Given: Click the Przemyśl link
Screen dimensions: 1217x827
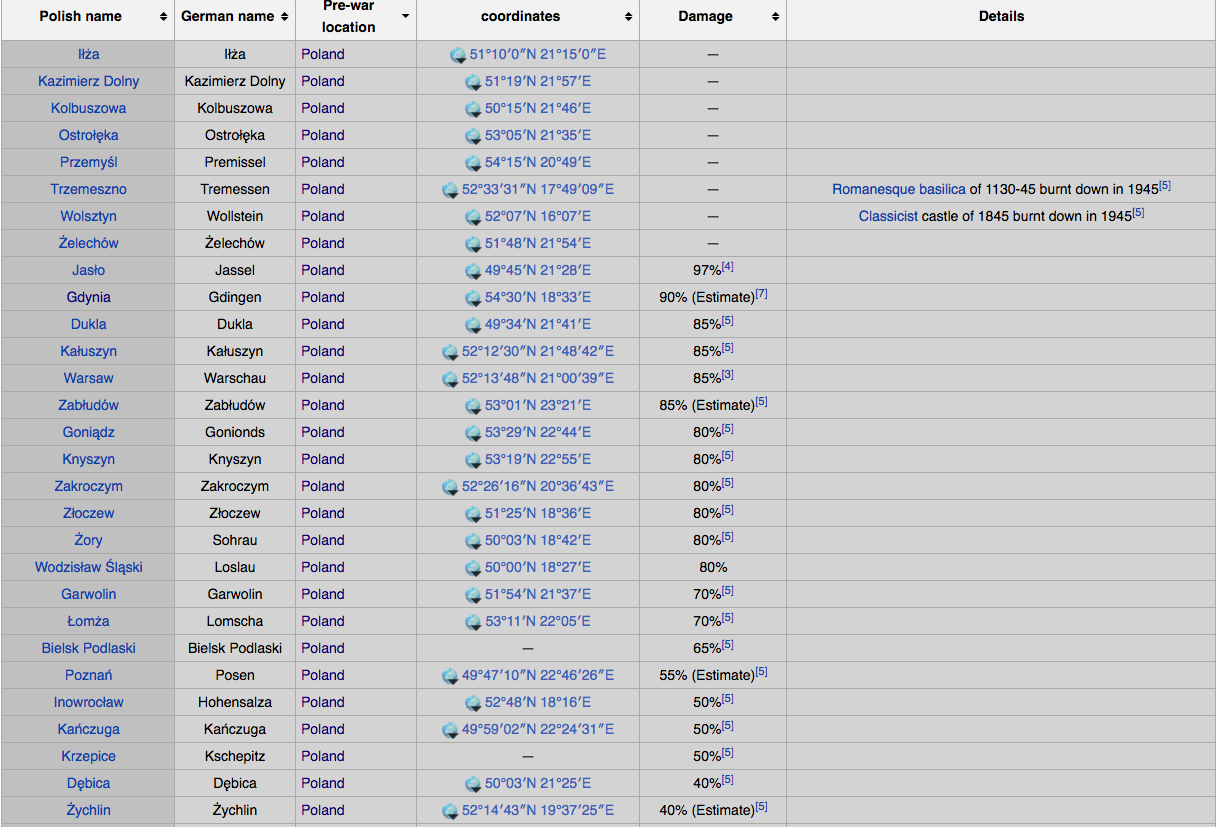Looking at the screenshot, I should pos(88,162).
